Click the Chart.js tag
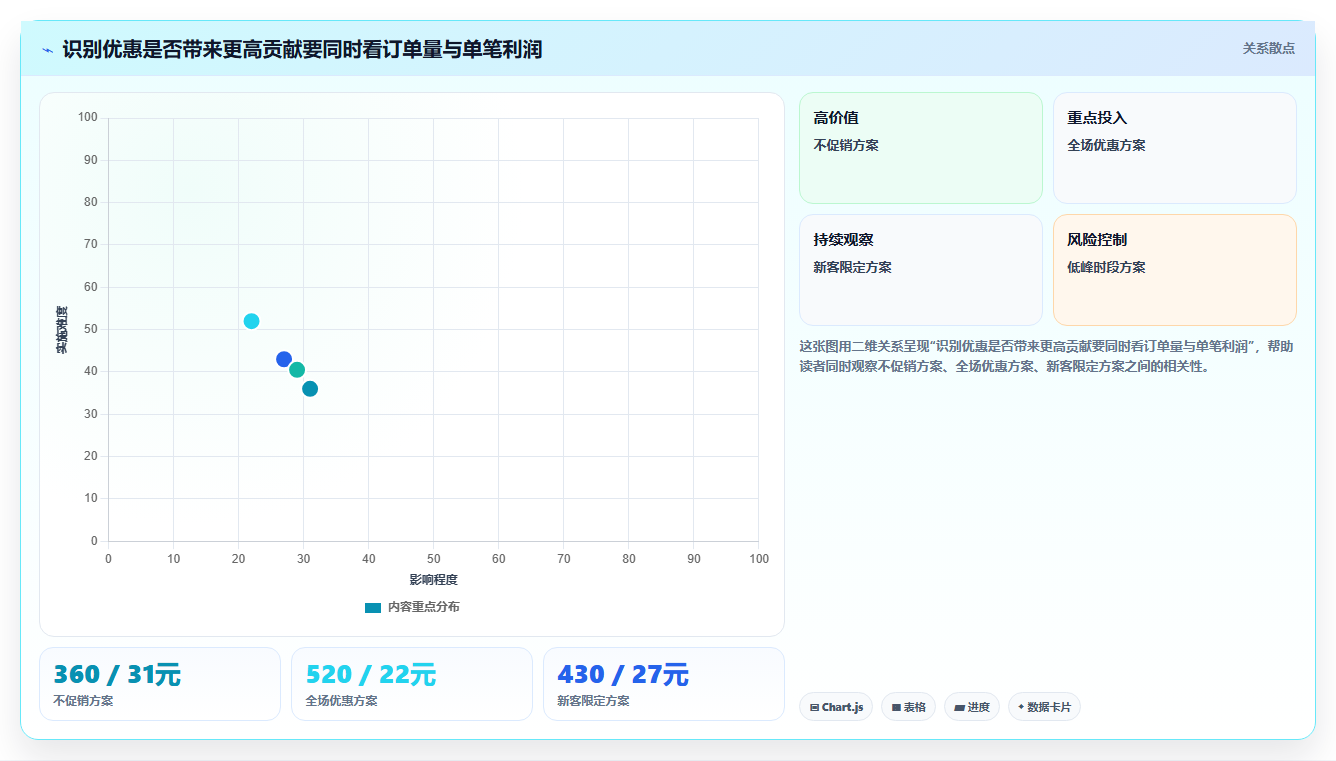This screenshot has height=761, width=1336. (x=836, y=707)
